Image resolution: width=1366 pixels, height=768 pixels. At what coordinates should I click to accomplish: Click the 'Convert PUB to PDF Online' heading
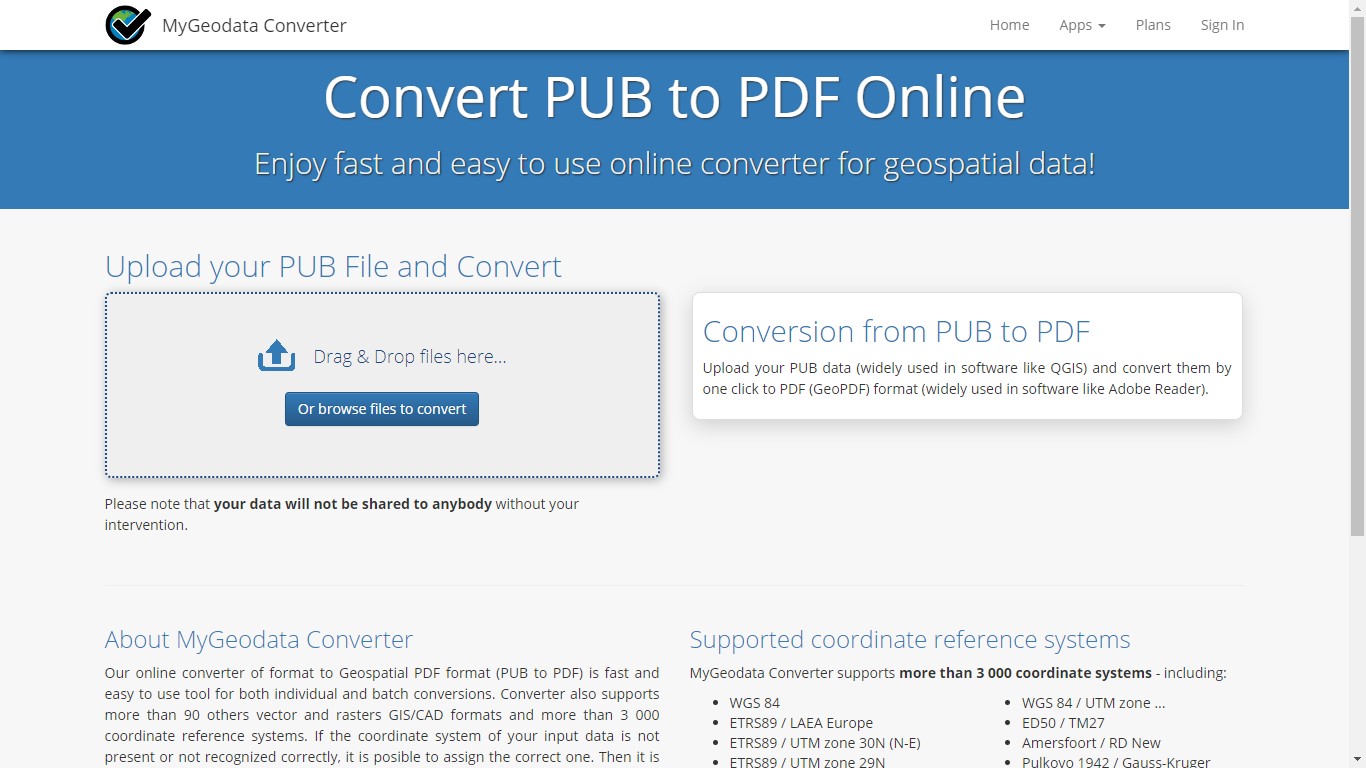tap(675, 97)
